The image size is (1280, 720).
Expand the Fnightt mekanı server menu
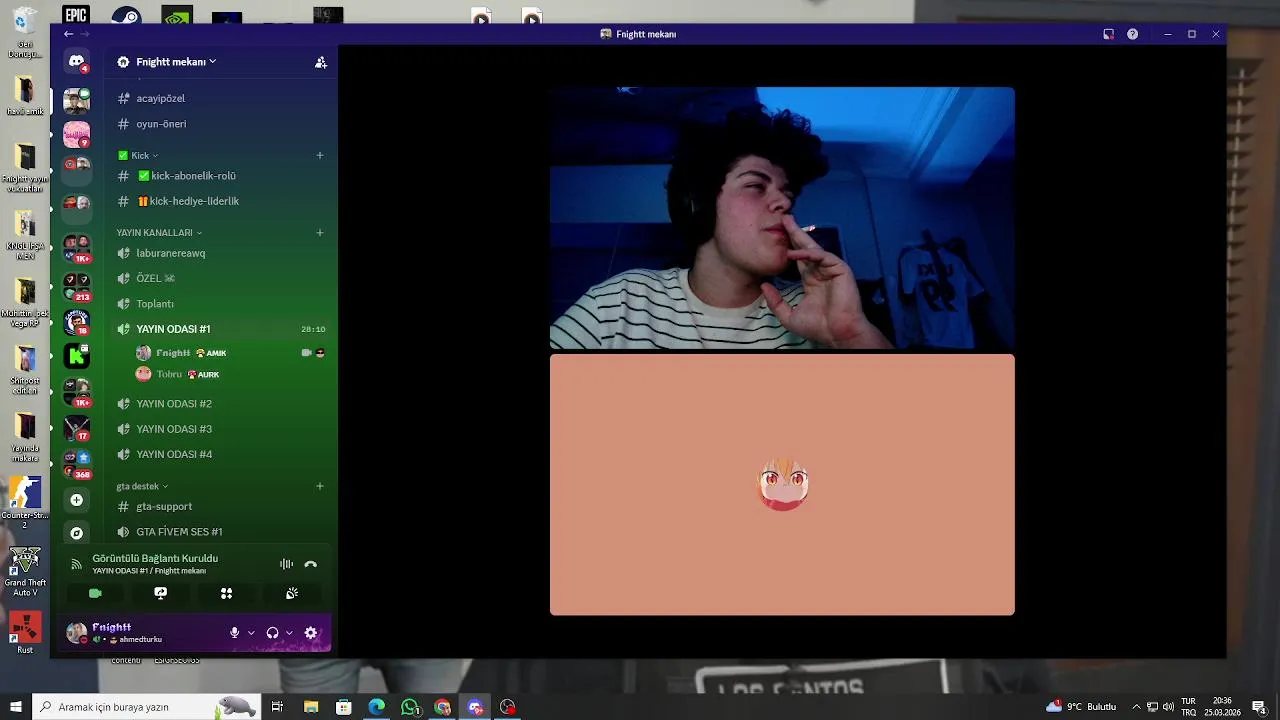click(176, 62)
